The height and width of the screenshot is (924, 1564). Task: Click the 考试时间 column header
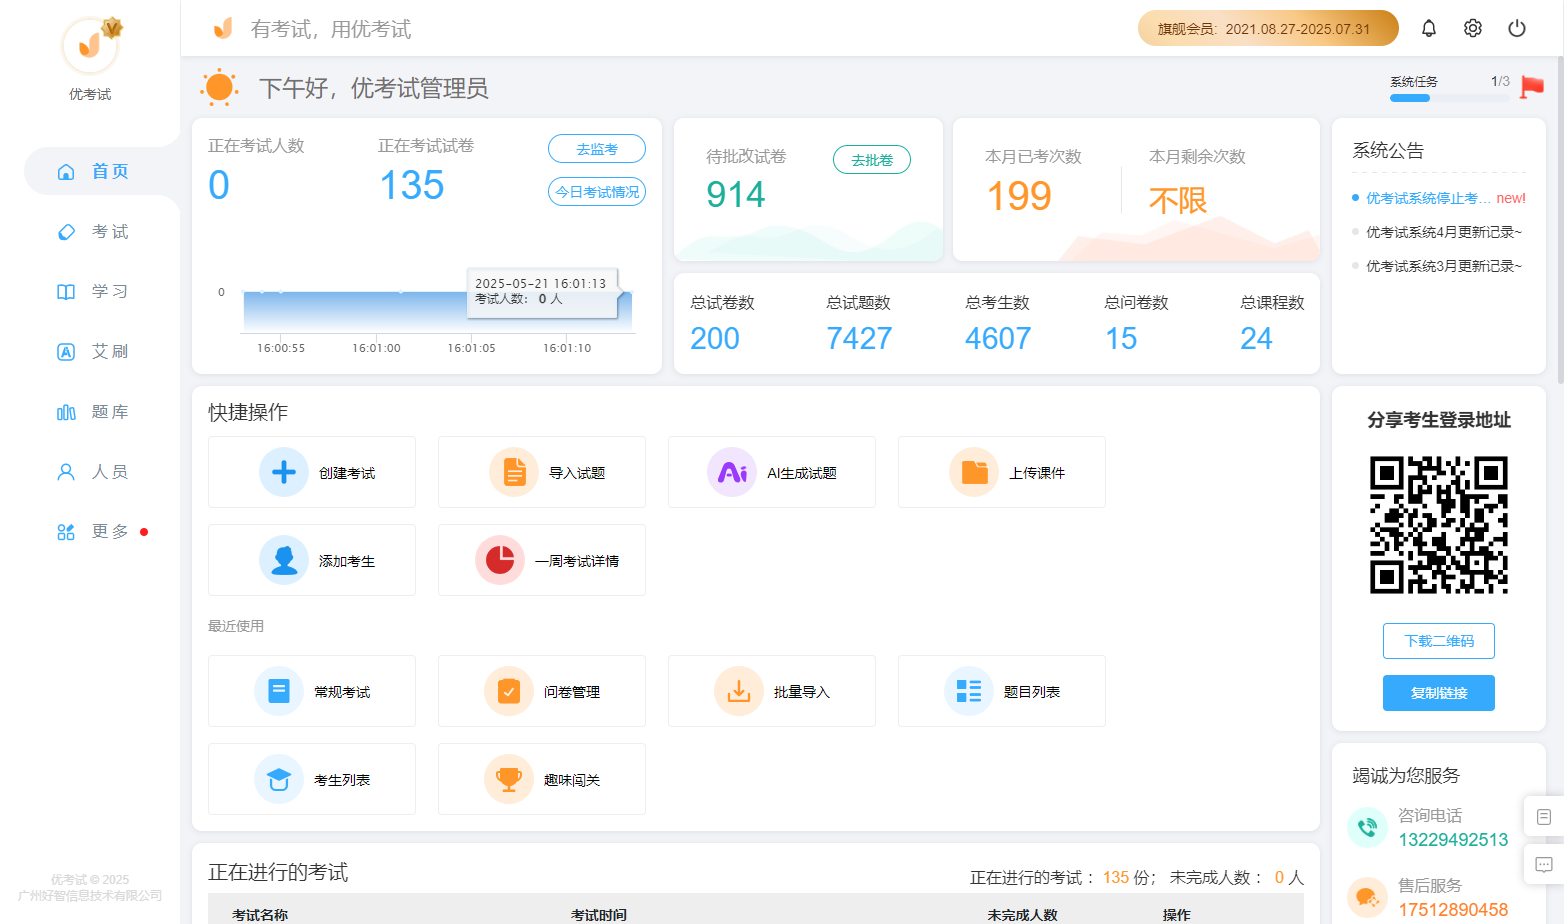[599, 915]
